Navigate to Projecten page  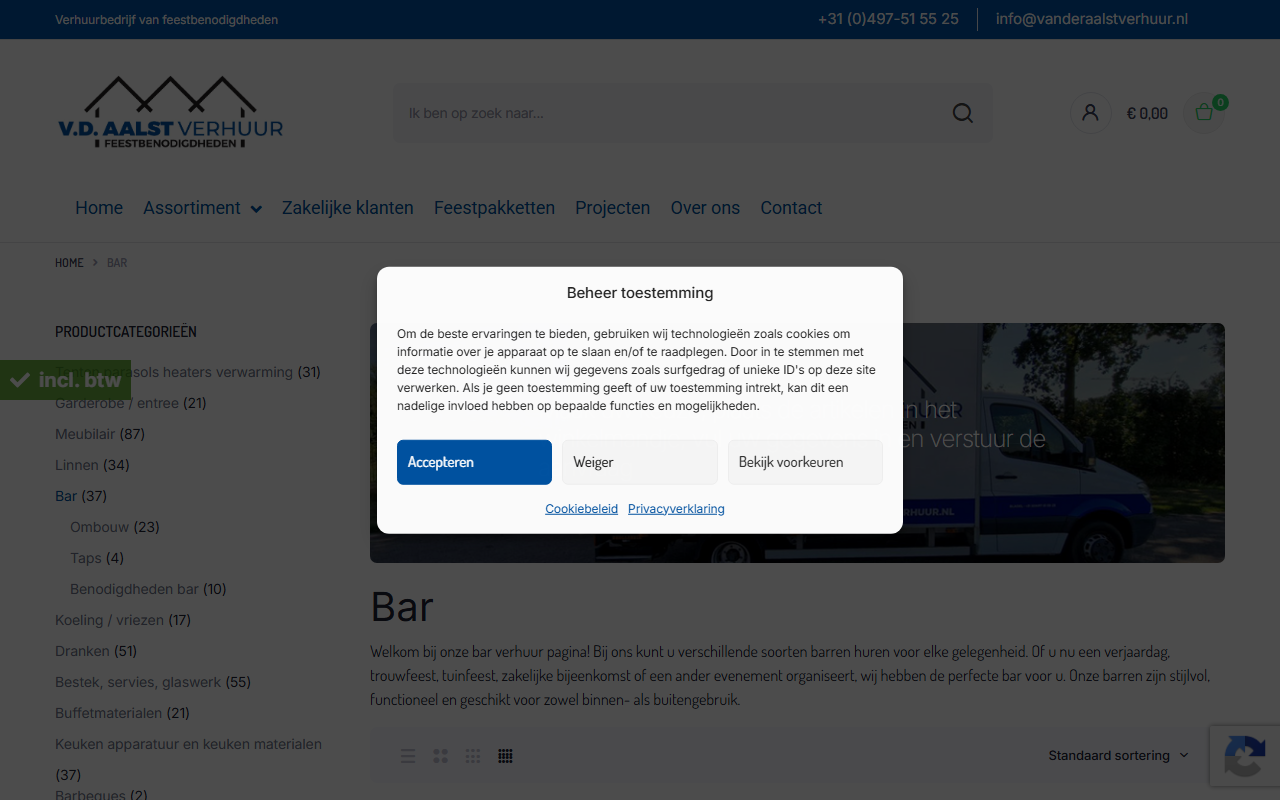(612, 208)
